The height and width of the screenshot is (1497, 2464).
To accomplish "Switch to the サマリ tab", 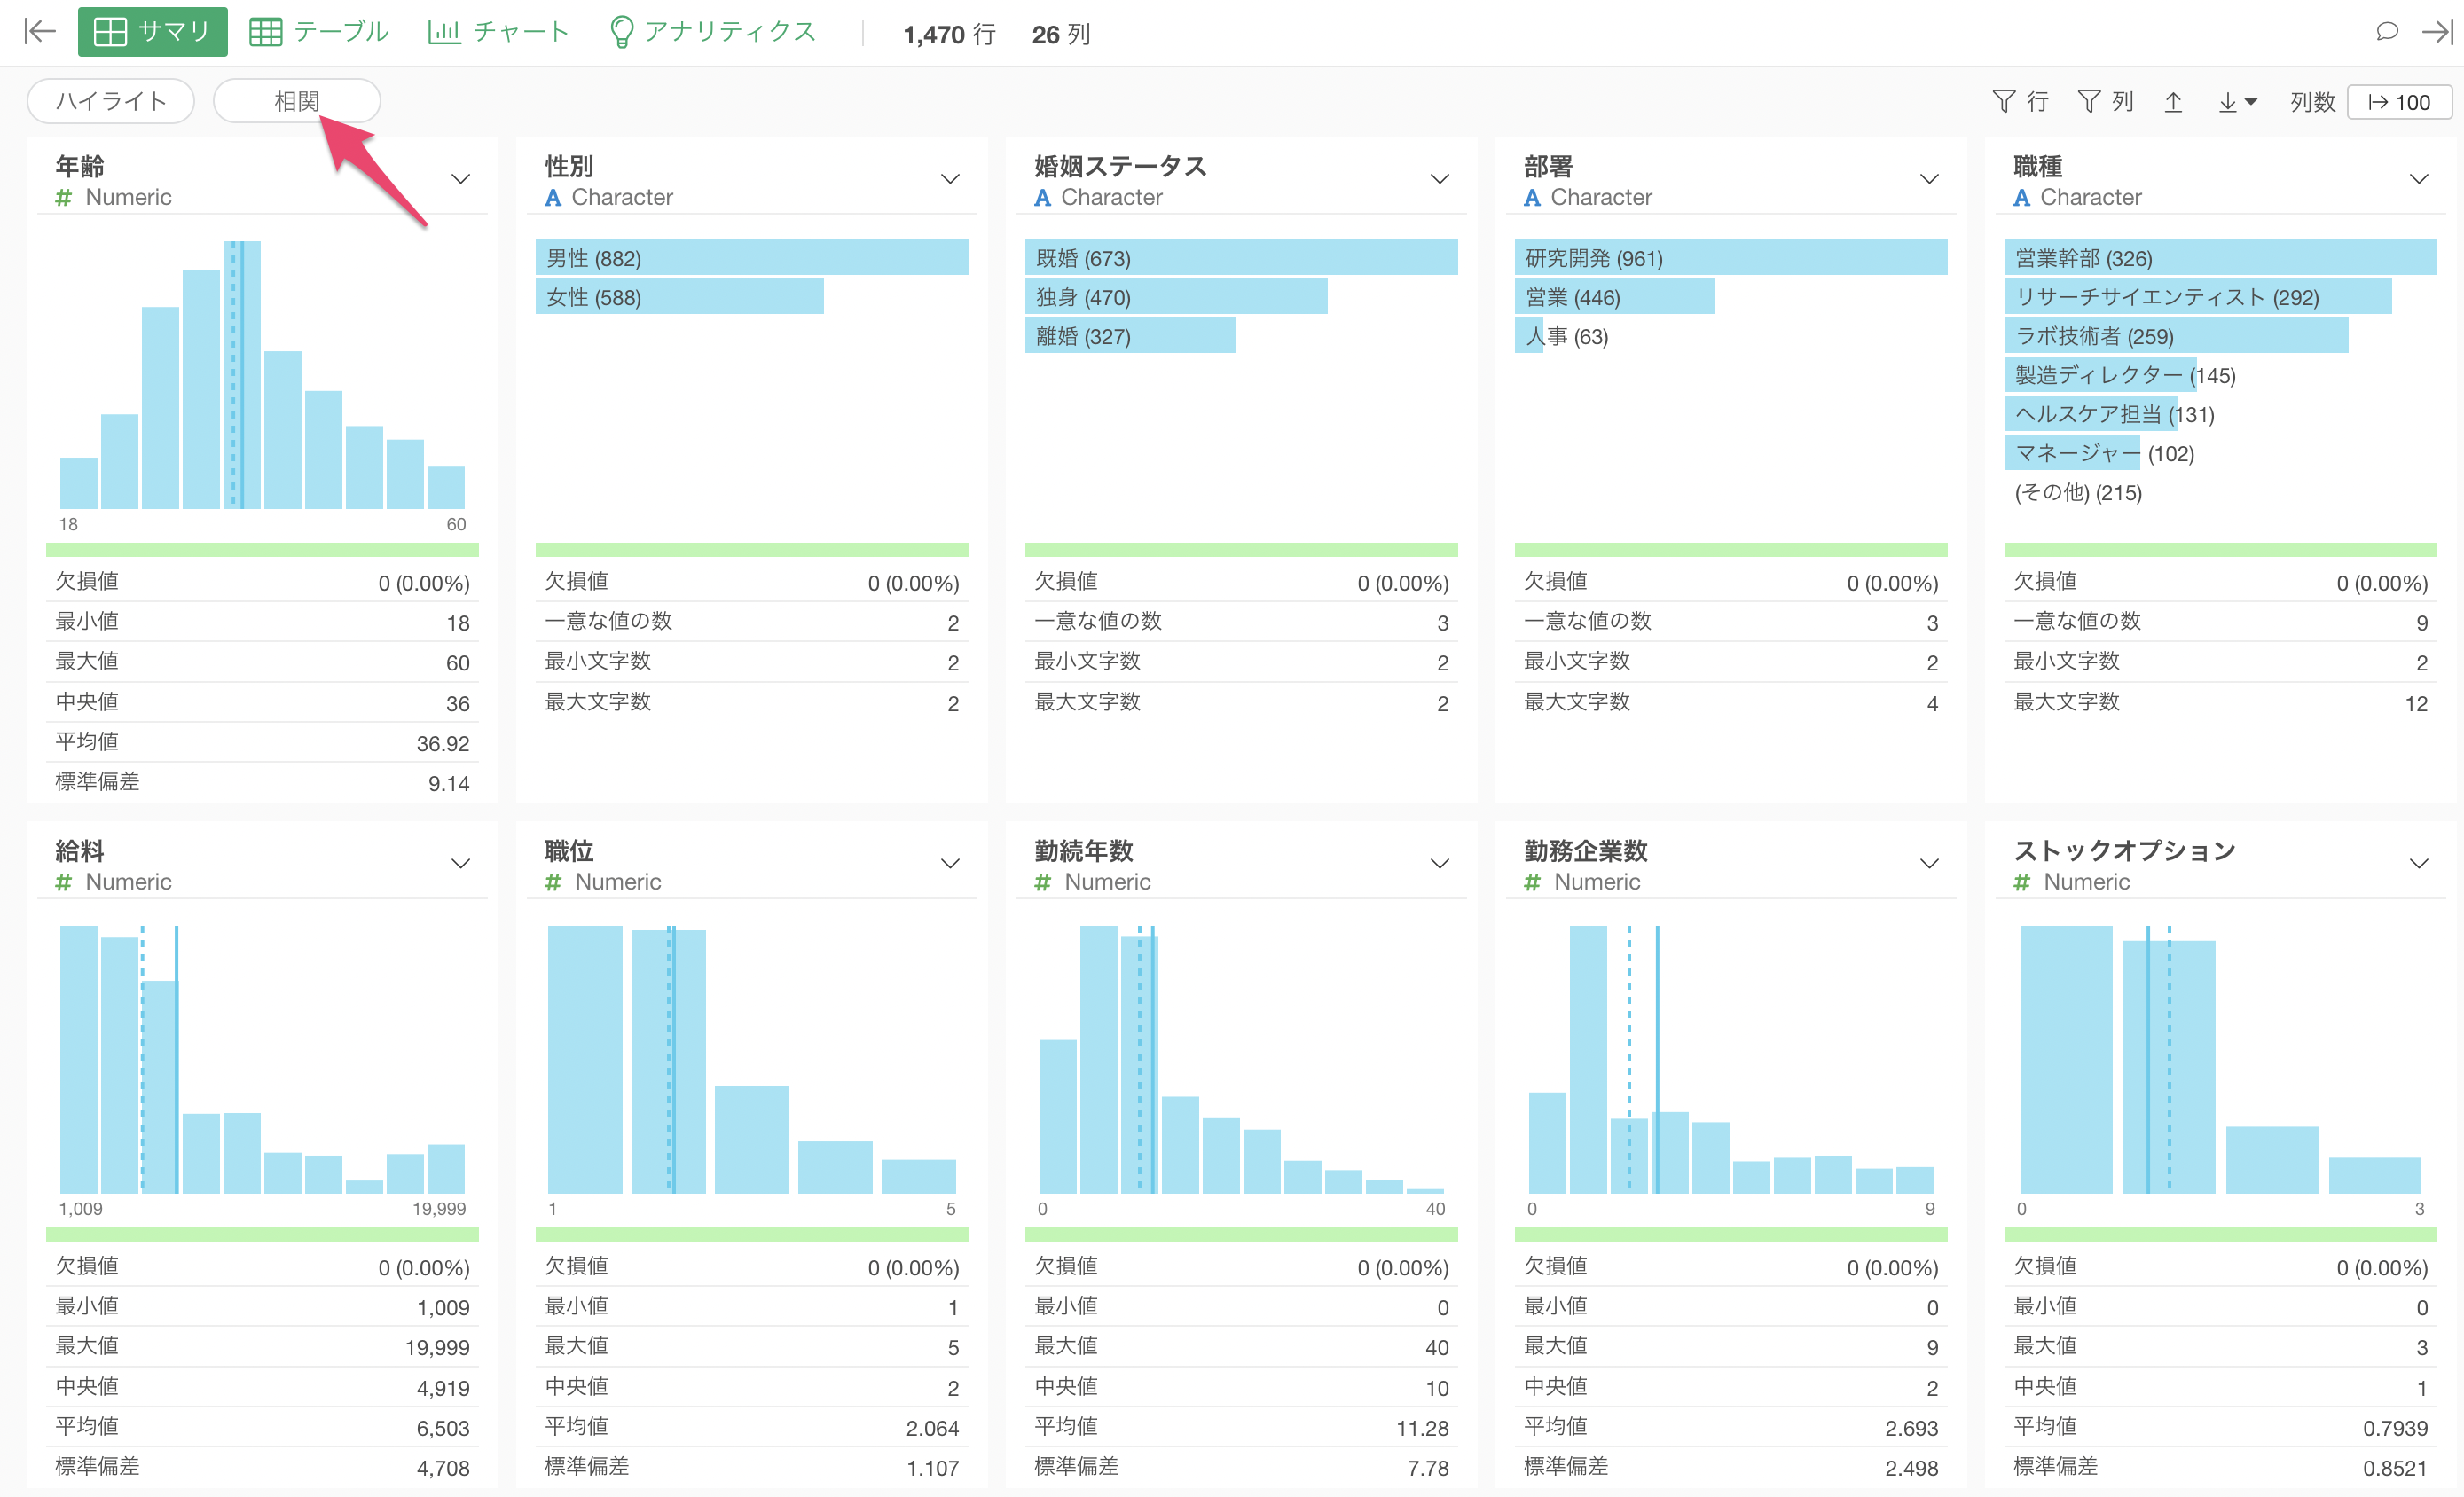I will pyautogui.click(x=152, y=32).
